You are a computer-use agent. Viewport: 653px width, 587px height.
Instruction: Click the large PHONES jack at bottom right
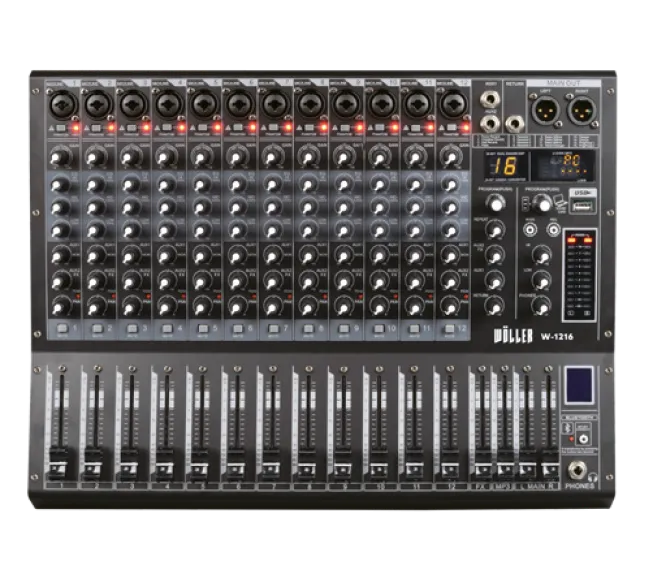(x=578, y=471)
